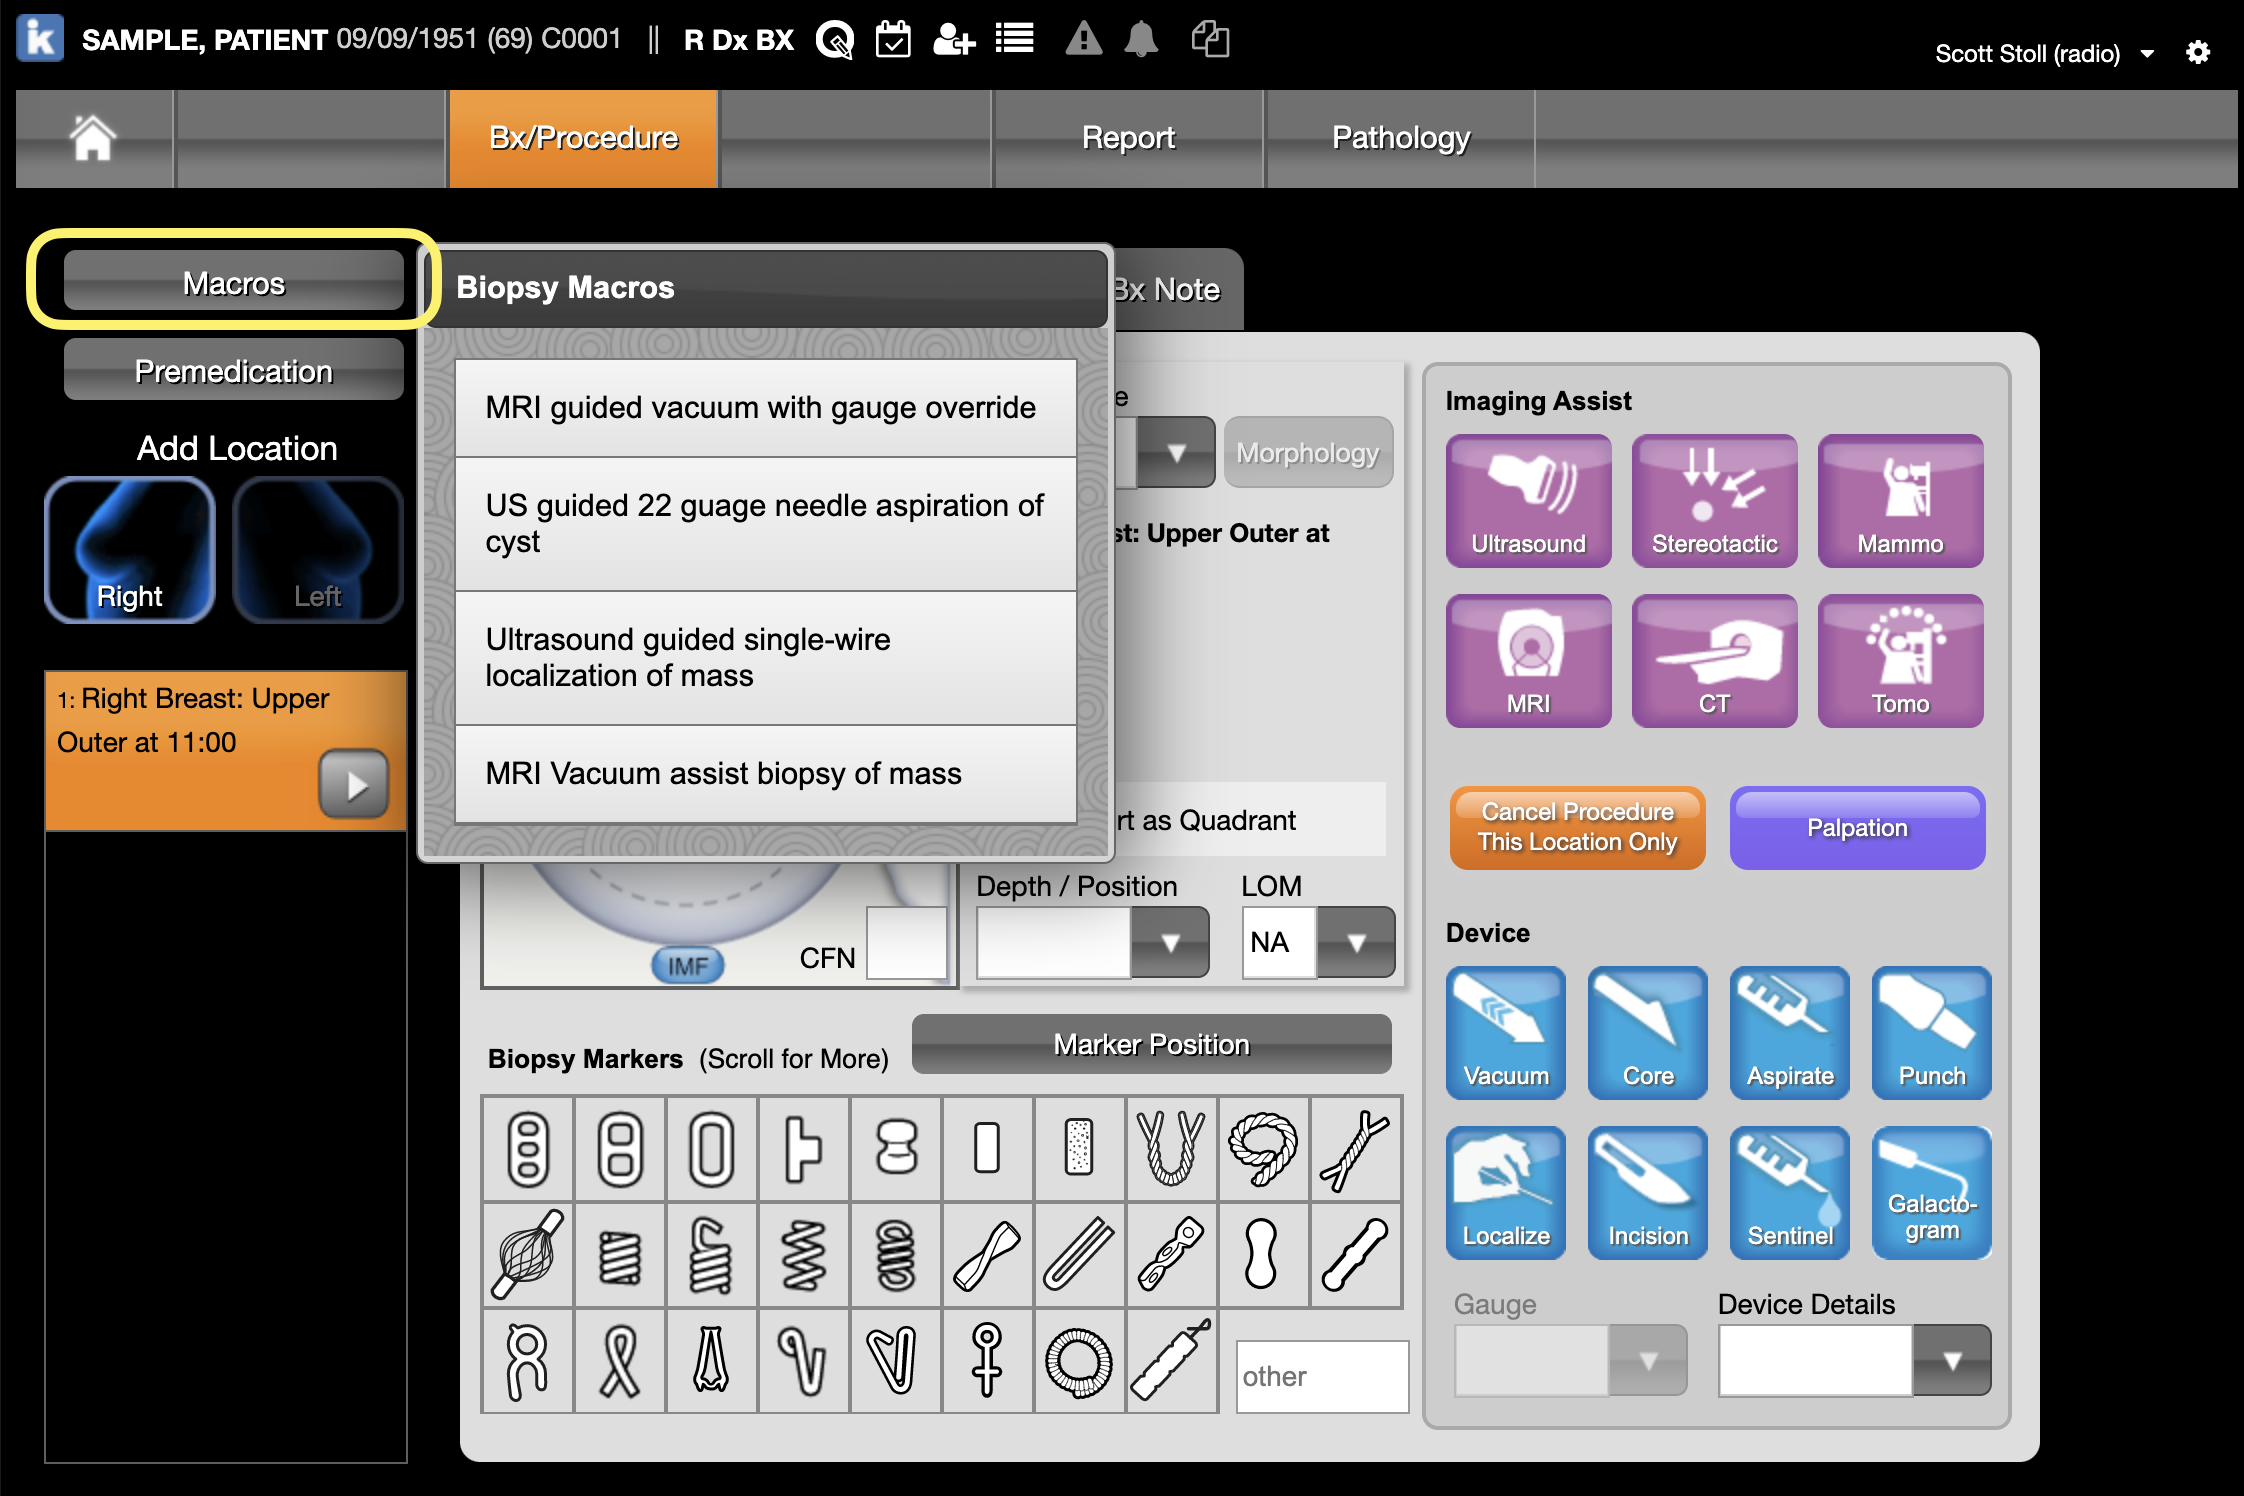Open the warning triangle alerts
The image size is (2244, 1496).
coord(1084,40)
